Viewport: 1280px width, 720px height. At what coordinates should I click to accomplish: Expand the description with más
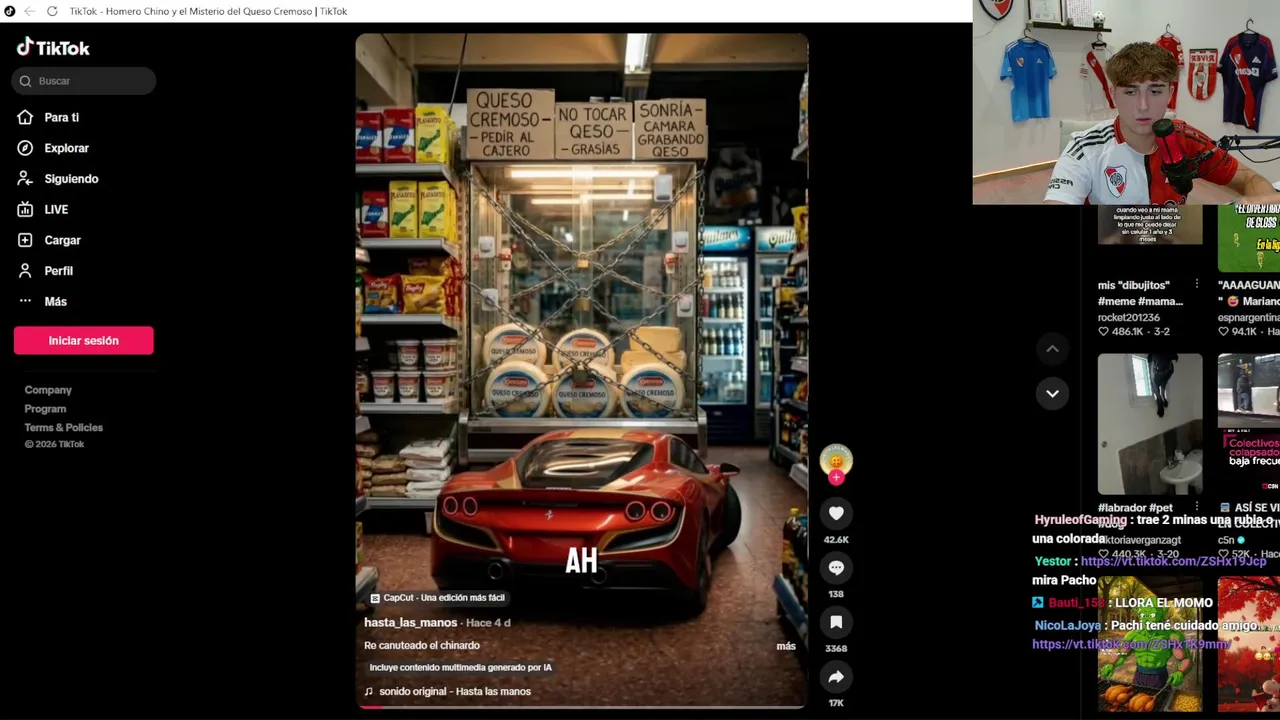click(x=786, y=646)
